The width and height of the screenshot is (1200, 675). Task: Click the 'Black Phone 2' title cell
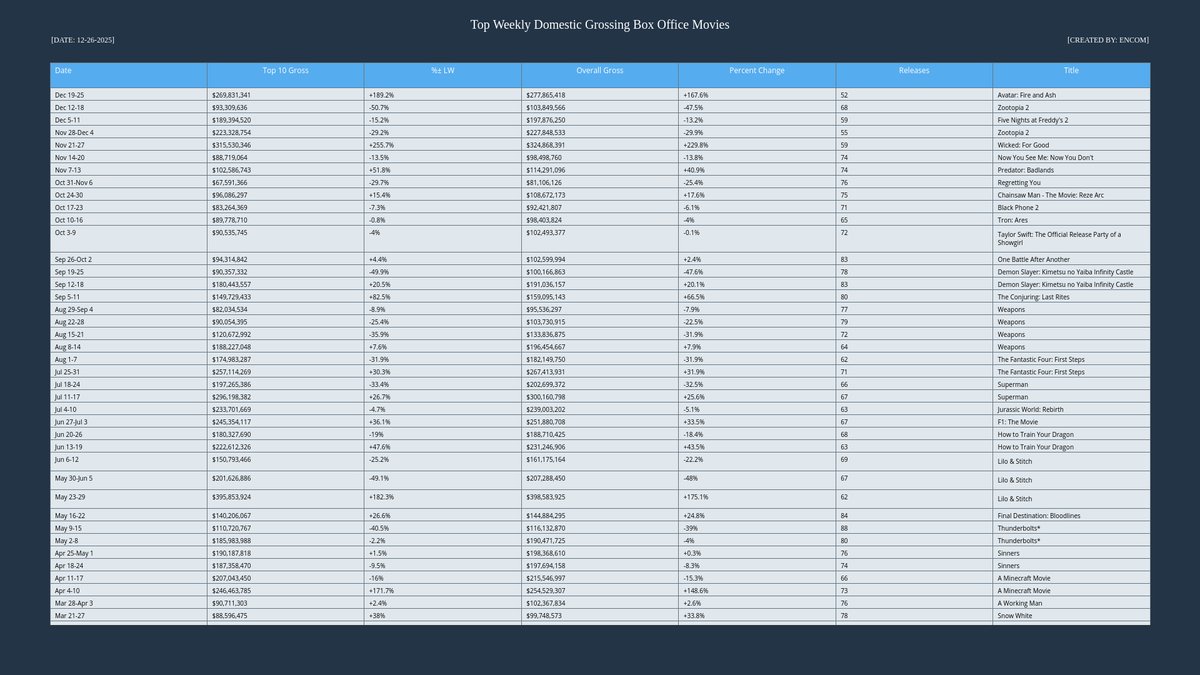(x=1071, y=207)
